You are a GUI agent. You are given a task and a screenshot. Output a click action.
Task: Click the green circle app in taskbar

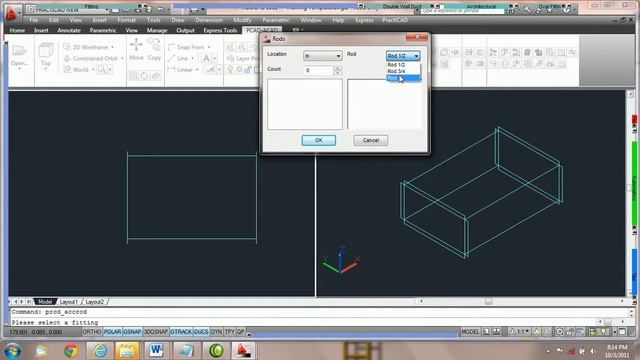(x=216, y=350)
